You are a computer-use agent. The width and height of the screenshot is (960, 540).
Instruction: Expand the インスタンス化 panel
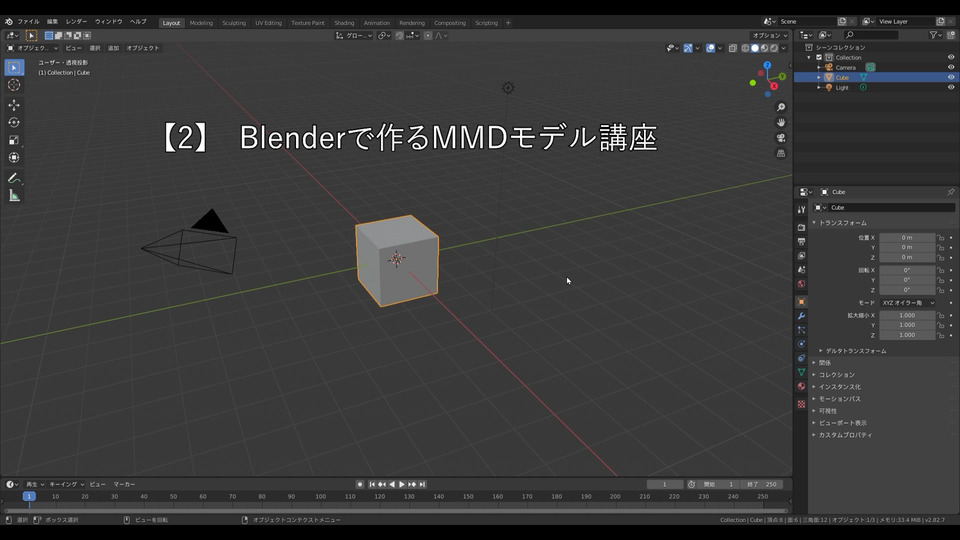click(839, 387)
